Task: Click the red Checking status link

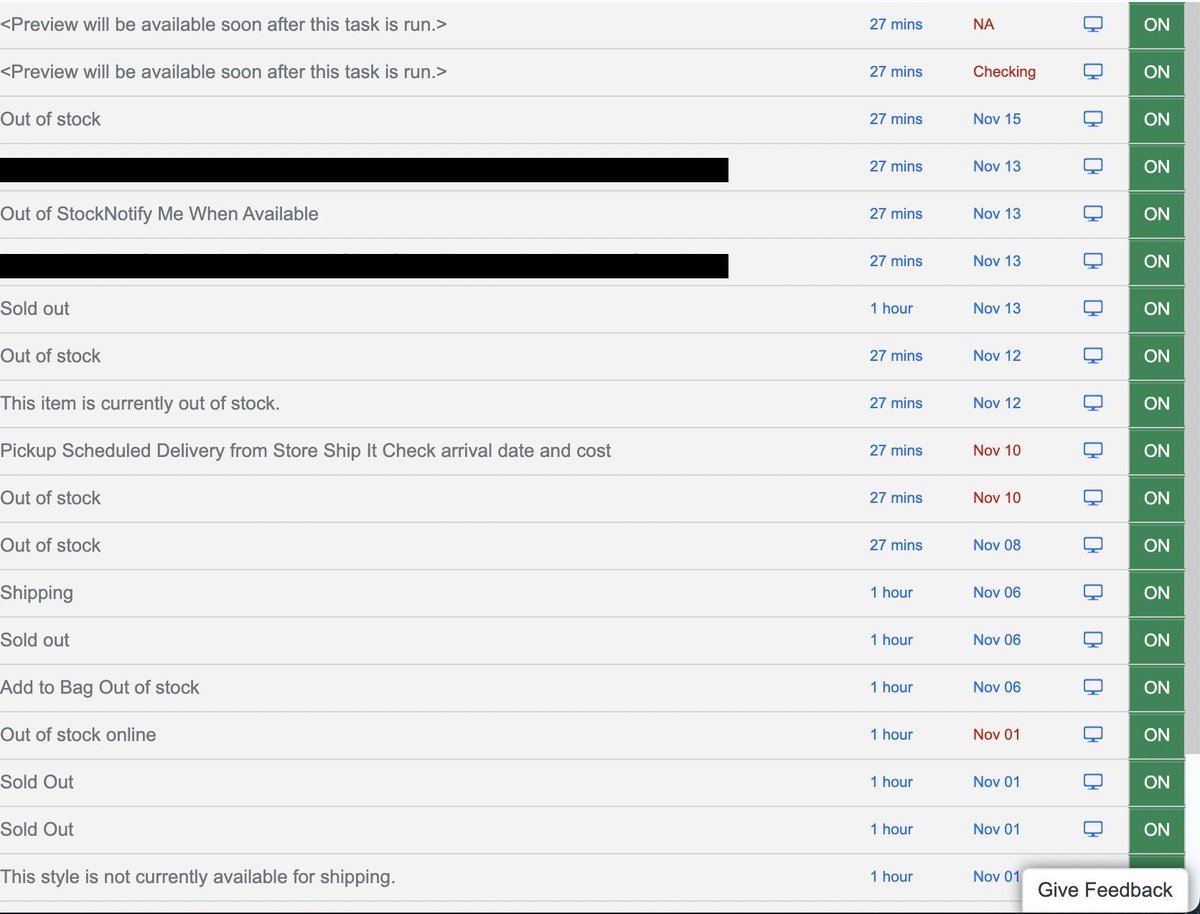Action: point(1004,72)
